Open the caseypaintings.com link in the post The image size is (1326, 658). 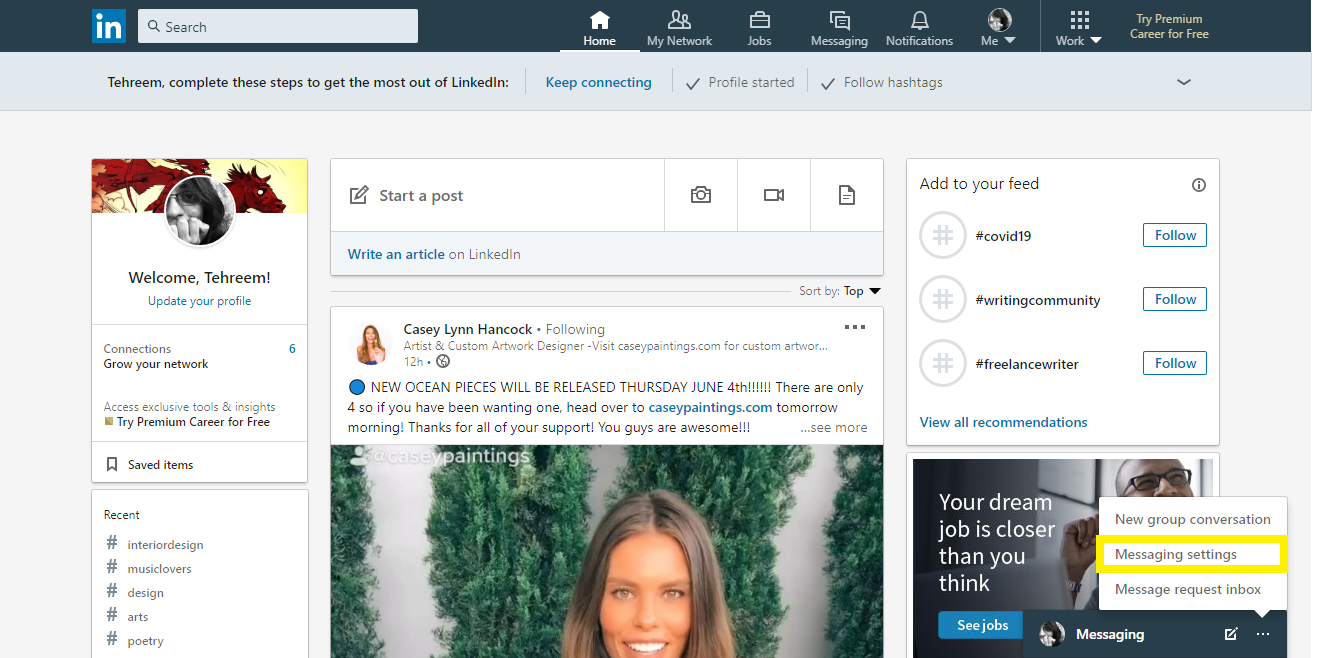(710, 407)
